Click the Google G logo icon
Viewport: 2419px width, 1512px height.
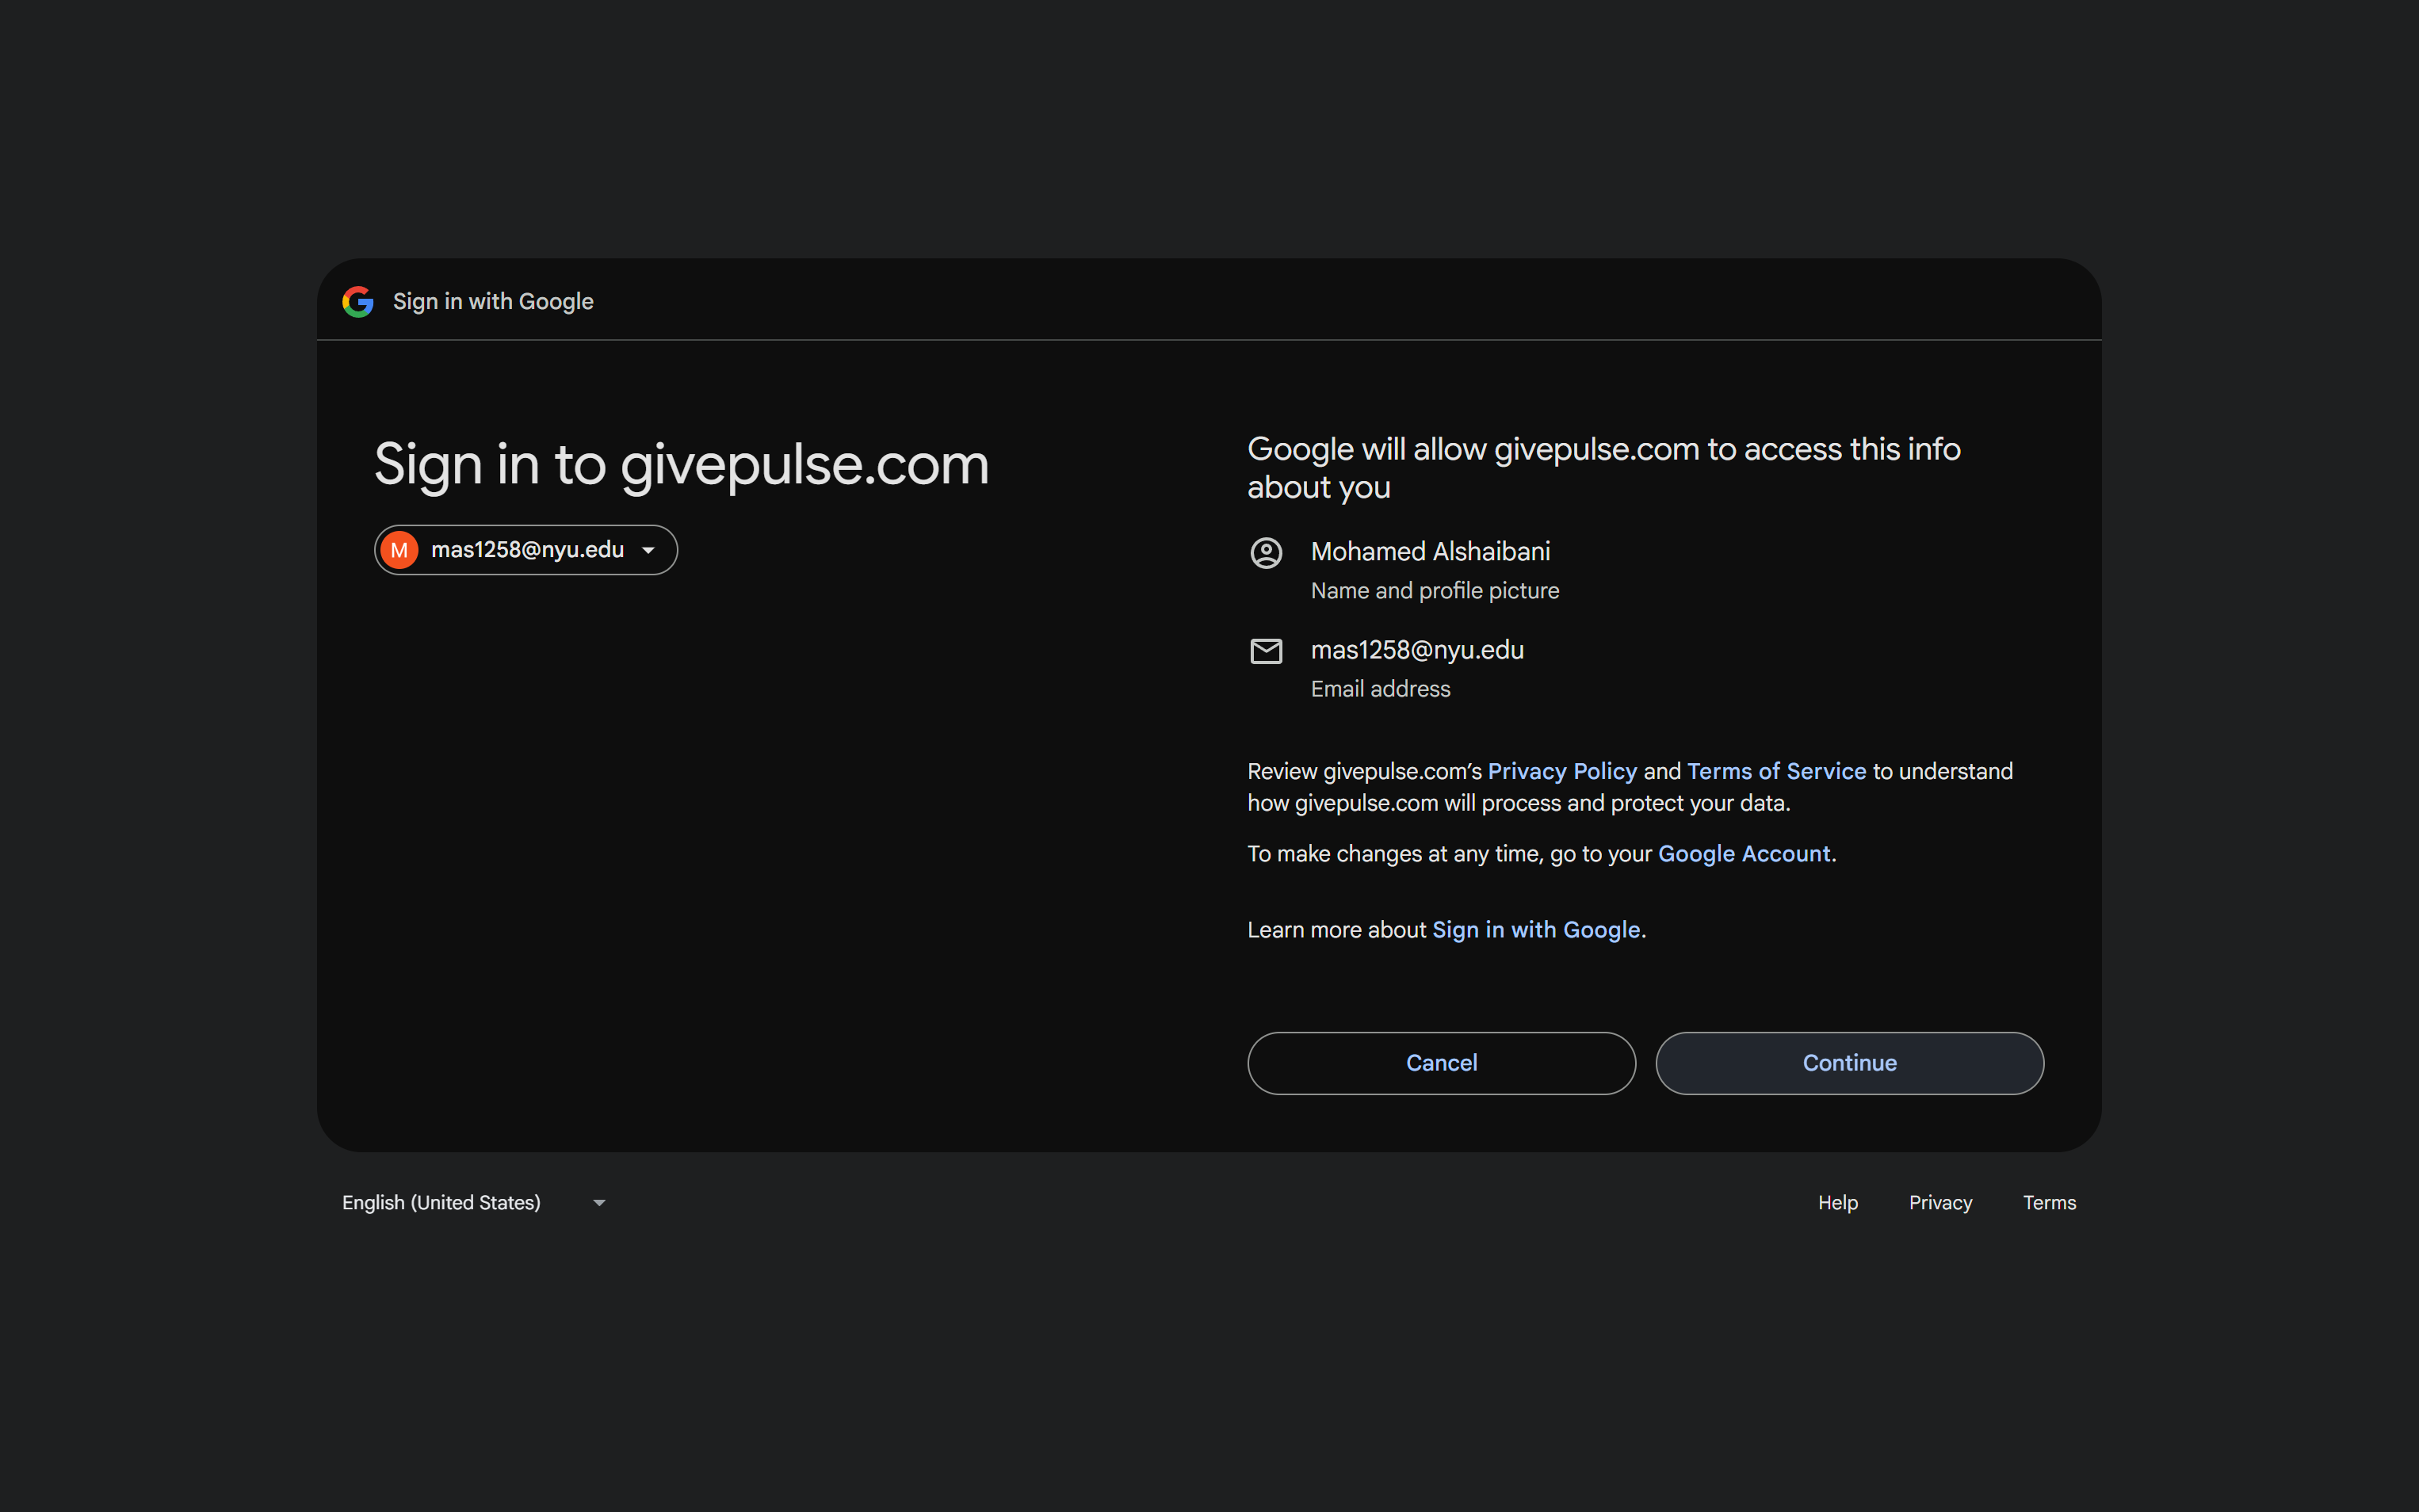(x=358, y=301)
